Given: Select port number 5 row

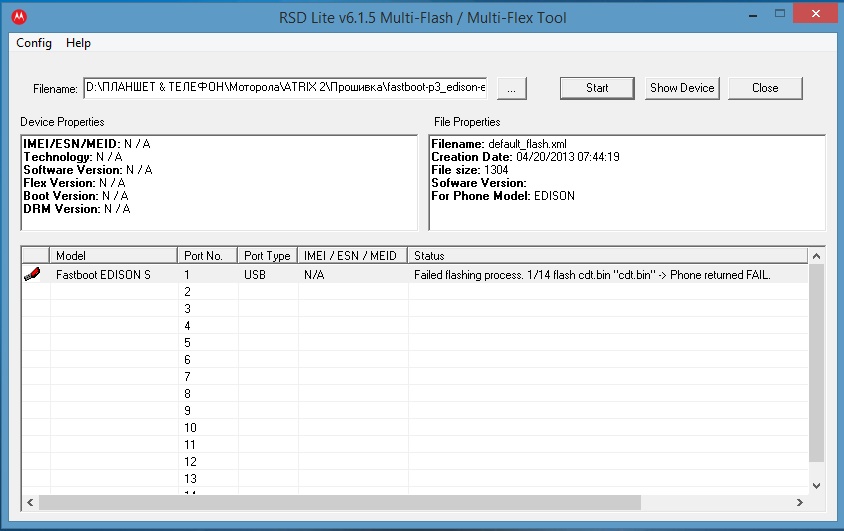Looking at the screenshot, I should (414, 343).
